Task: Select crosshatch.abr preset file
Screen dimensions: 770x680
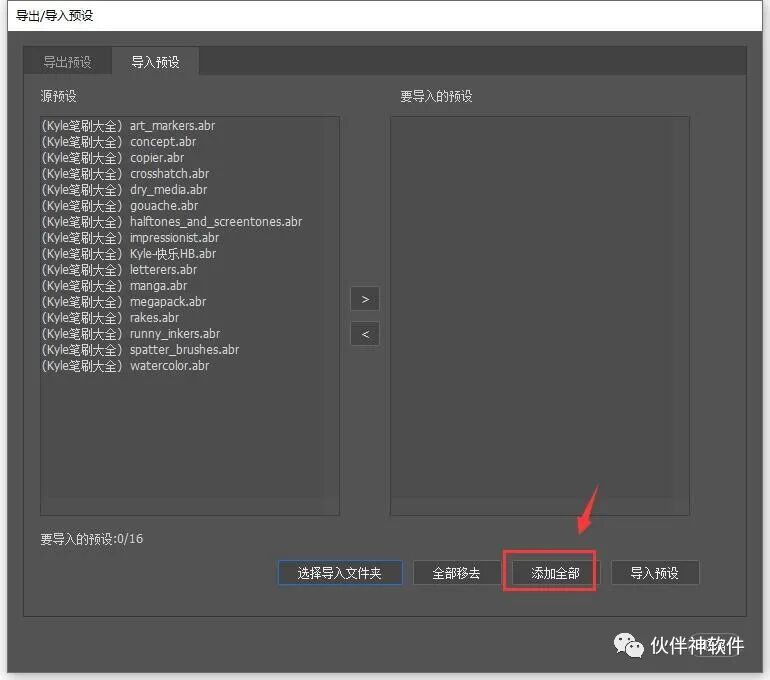Action: [x=125, y=174]
